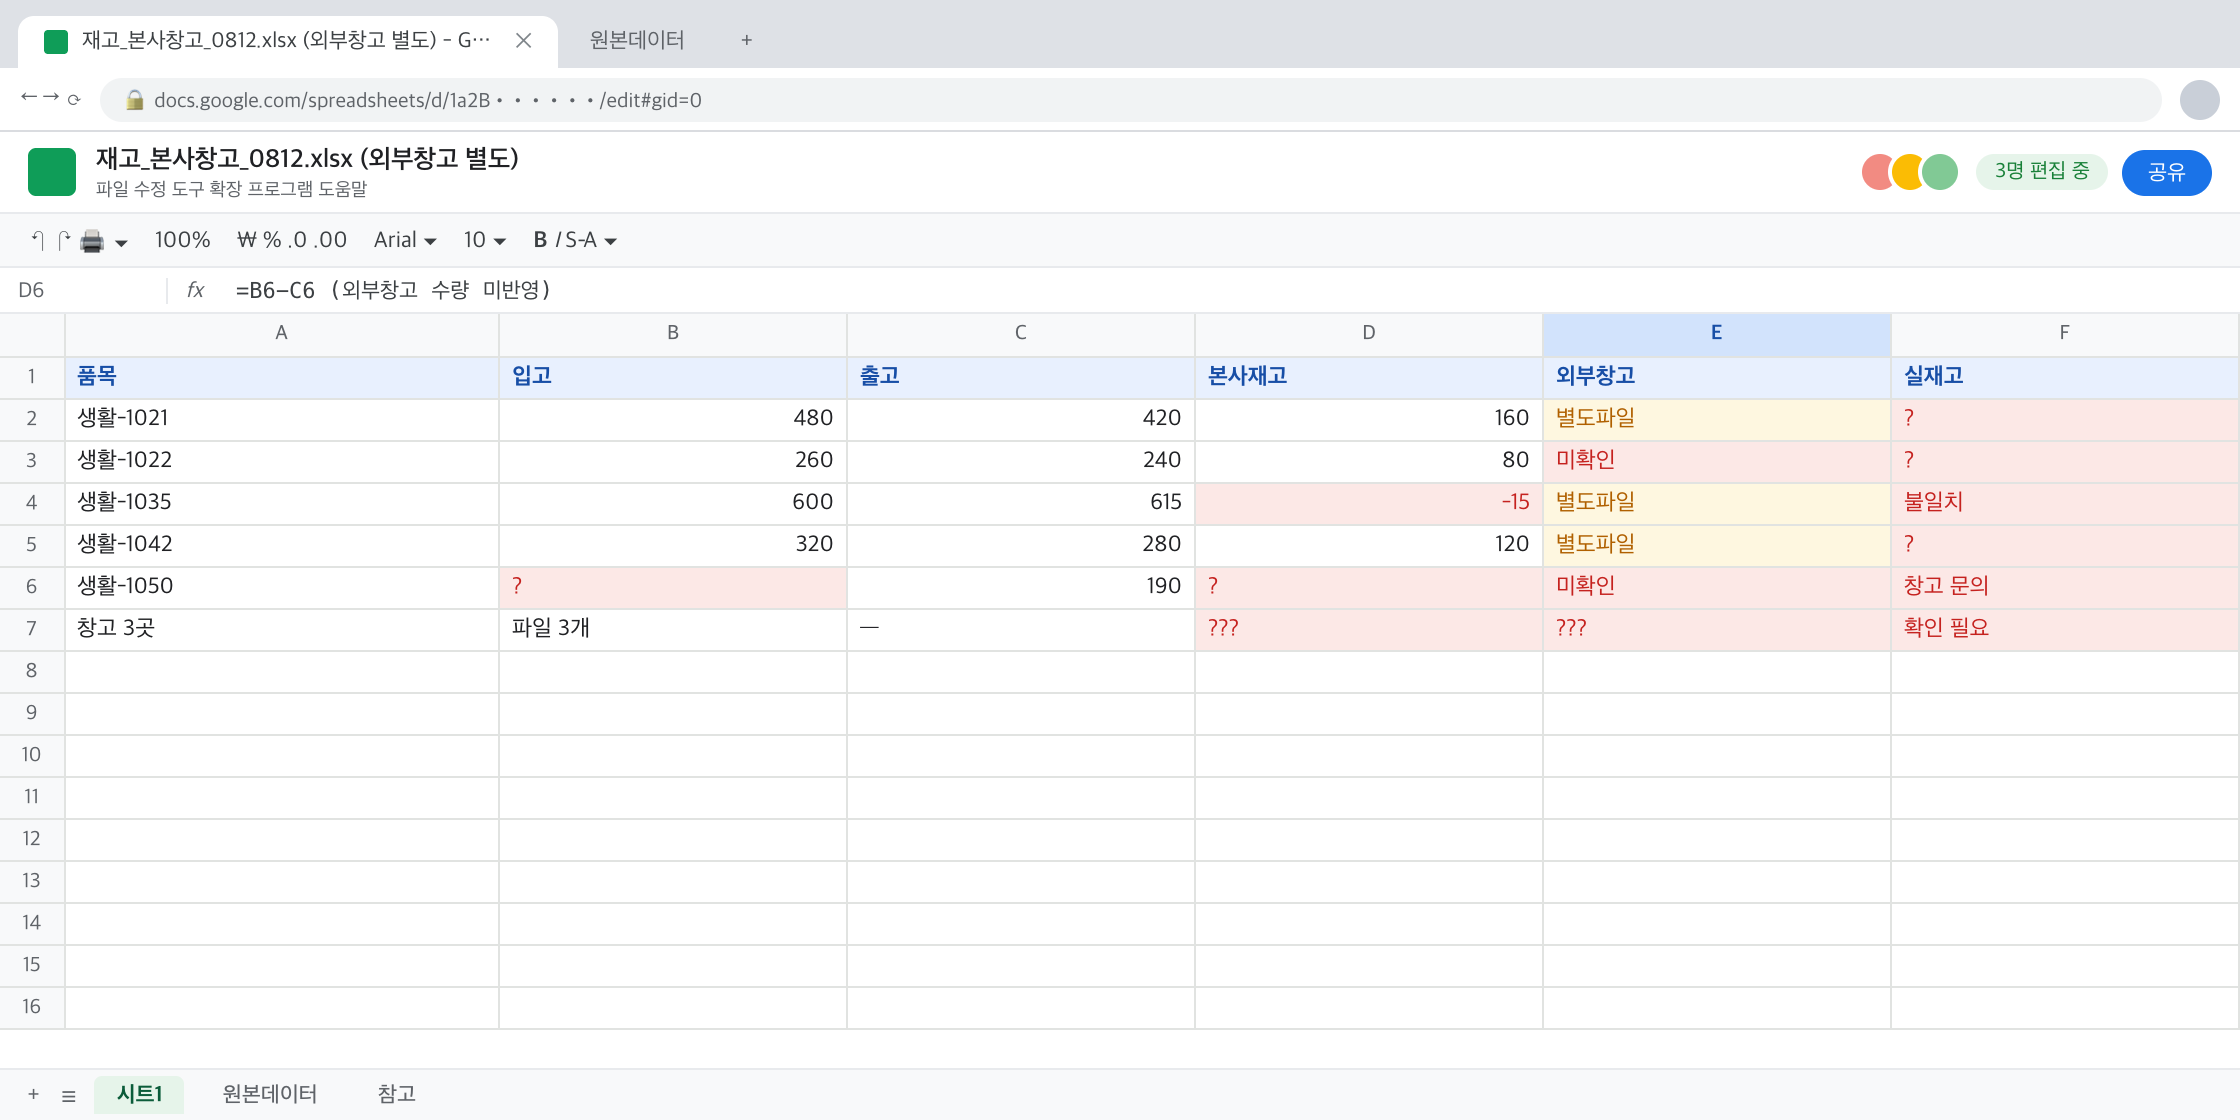This screenshot has width=2240, height=1120.
Task: Click the browser back arrow
Action: [x=28, y=97]
